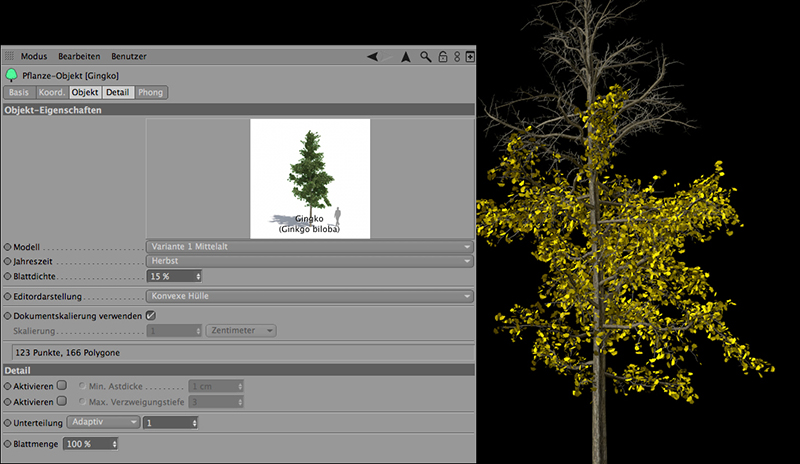Click the Phong tab button
800x464 pixels.
[150, 92]
